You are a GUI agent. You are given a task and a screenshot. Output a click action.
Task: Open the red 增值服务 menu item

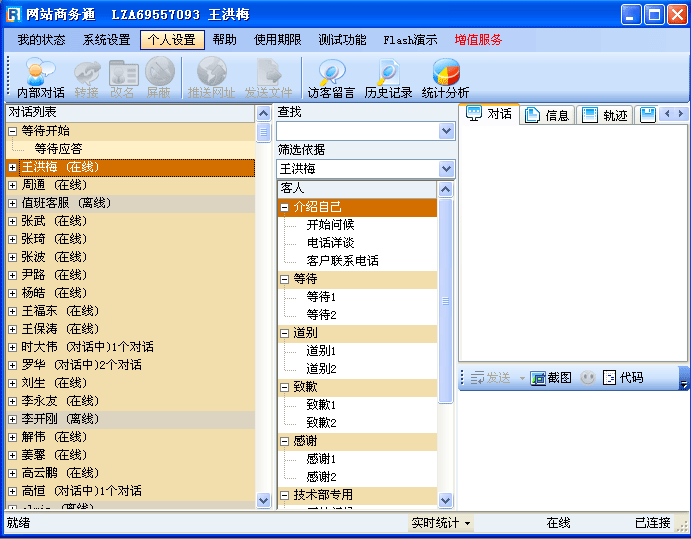(478, 40)
